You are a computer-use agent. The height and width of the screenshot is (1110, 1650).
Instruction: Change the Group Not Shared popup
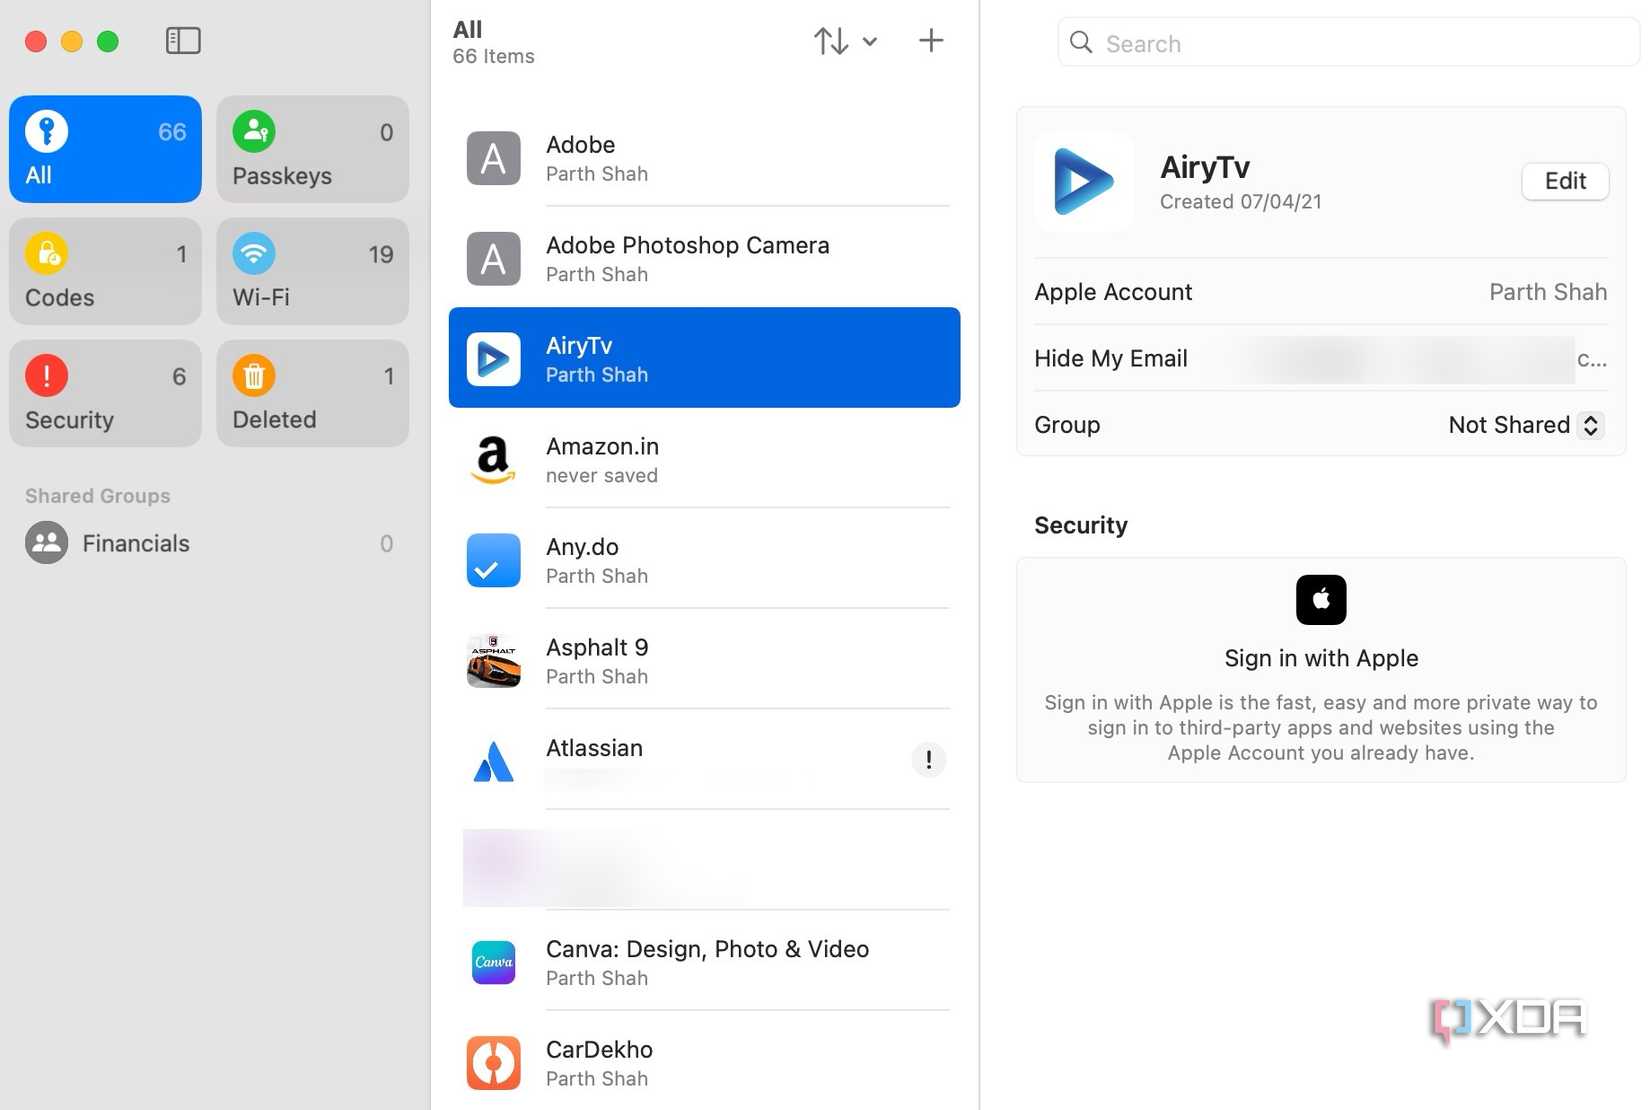[x=1527, y=425]
